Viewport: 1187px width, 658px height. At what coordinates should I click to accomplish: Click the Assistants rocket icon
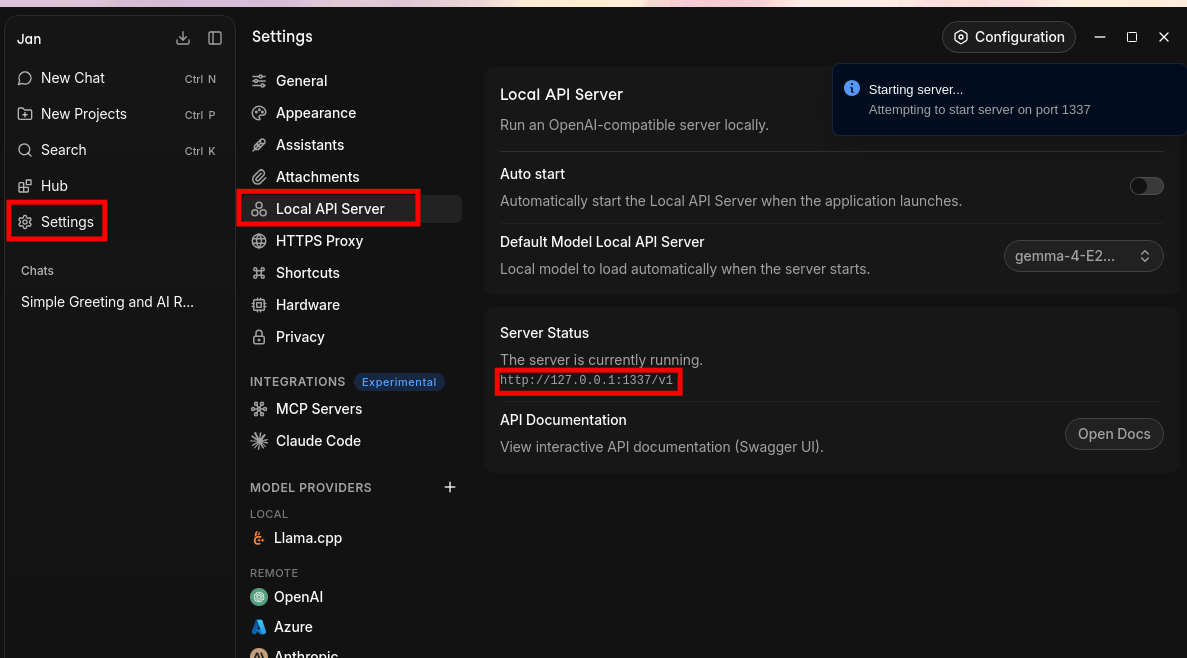259,145
